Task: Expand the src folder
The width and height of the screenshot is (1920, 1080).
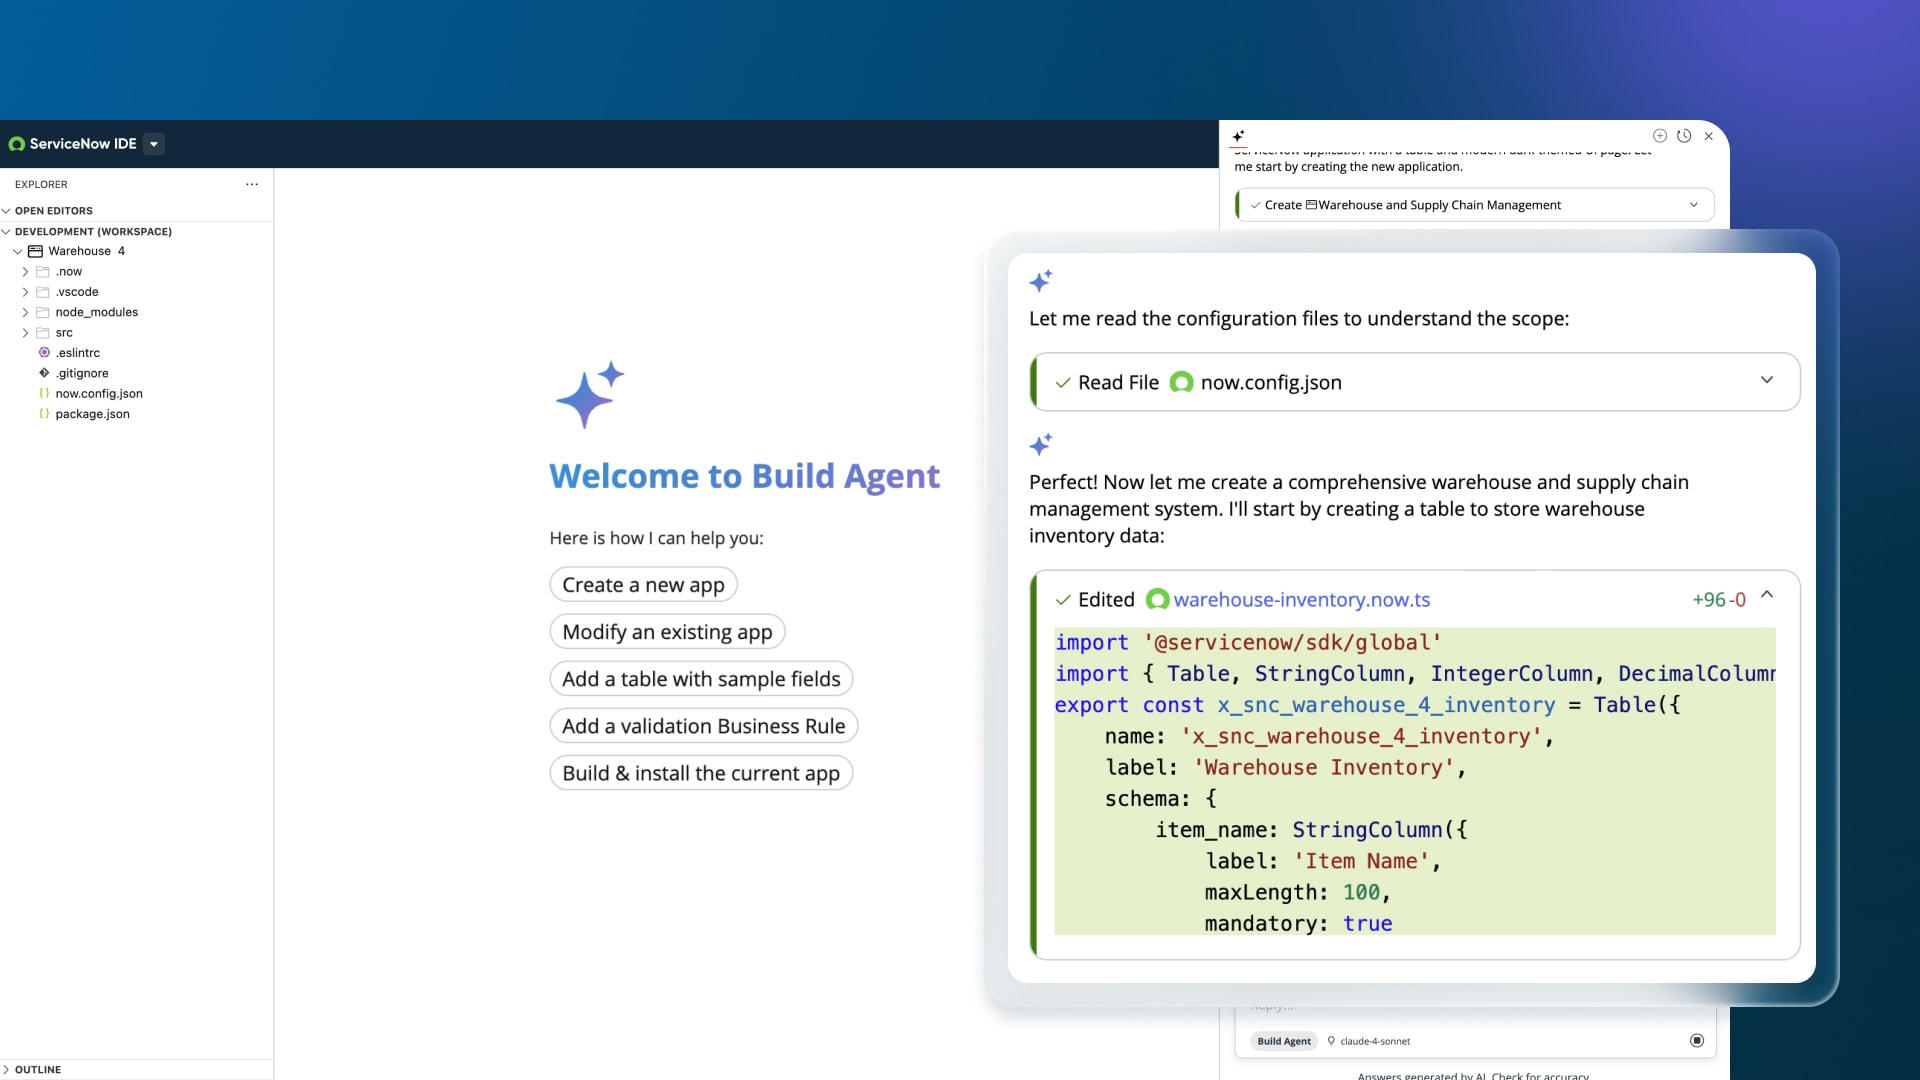Action: coord(26,333)
